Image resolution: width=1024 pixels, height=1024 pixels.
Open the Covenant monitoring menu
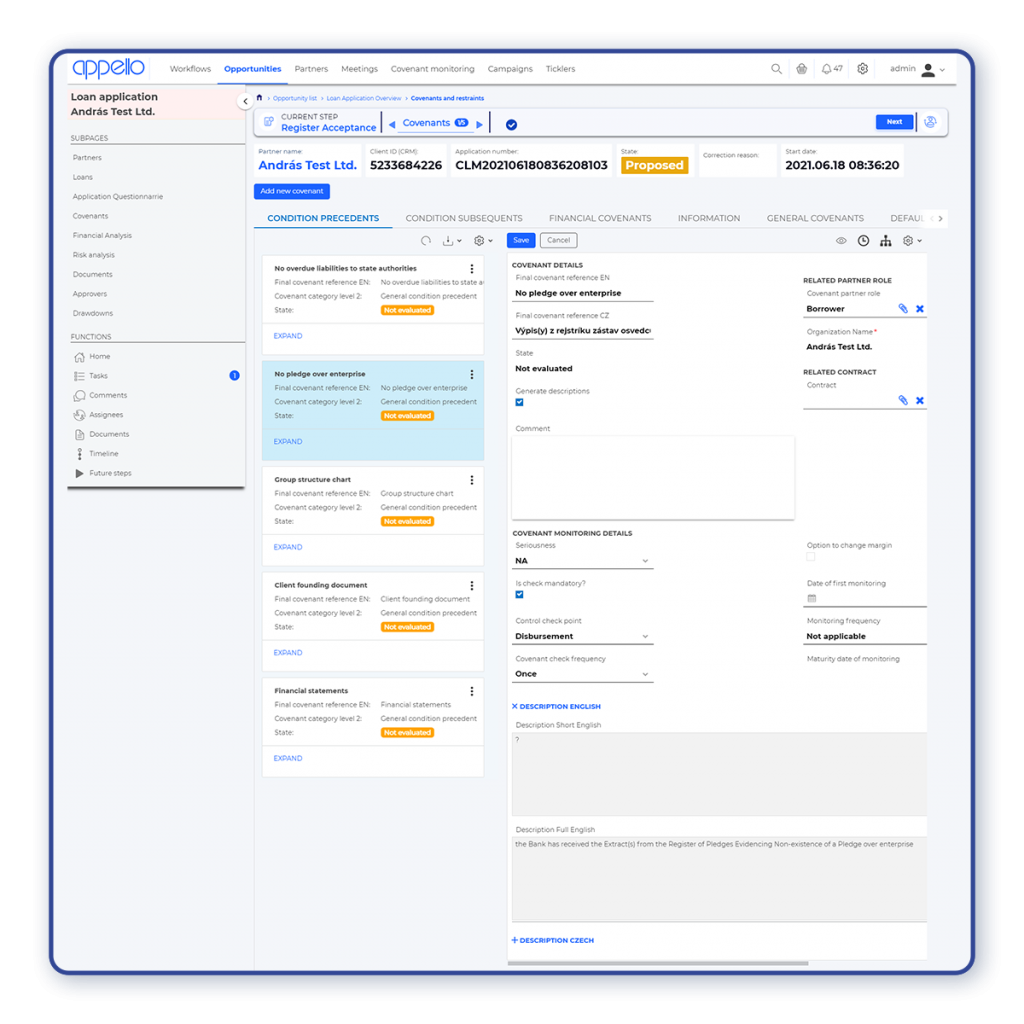click(x=432, y=69)
